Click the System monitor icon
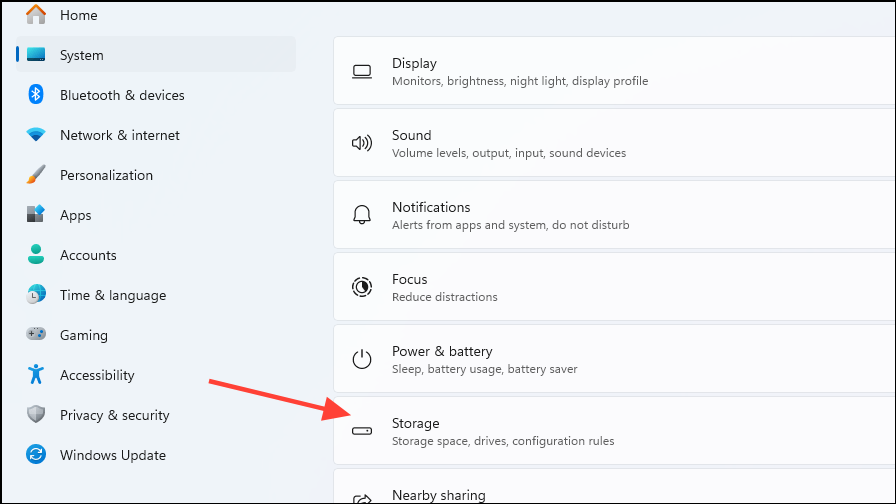The image size is (896, 504). pyautogui.click(x=36, y=54)
